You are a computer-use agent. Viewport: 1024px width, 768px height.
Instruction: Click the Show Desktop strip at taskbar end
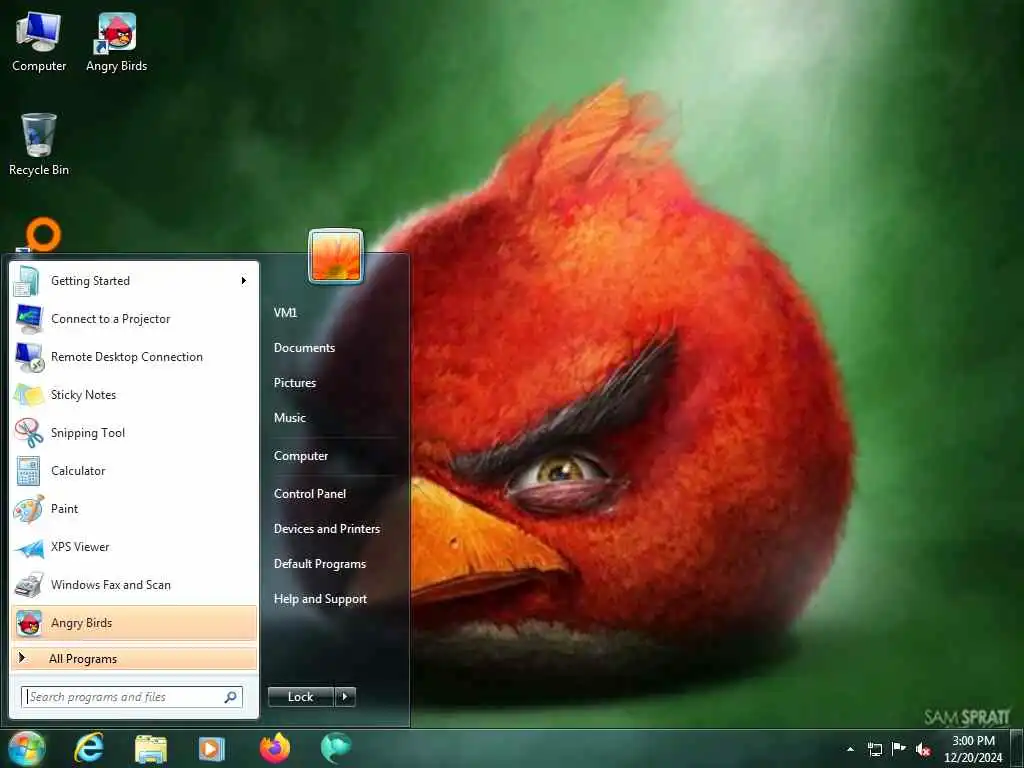[x=1018, y=749]
